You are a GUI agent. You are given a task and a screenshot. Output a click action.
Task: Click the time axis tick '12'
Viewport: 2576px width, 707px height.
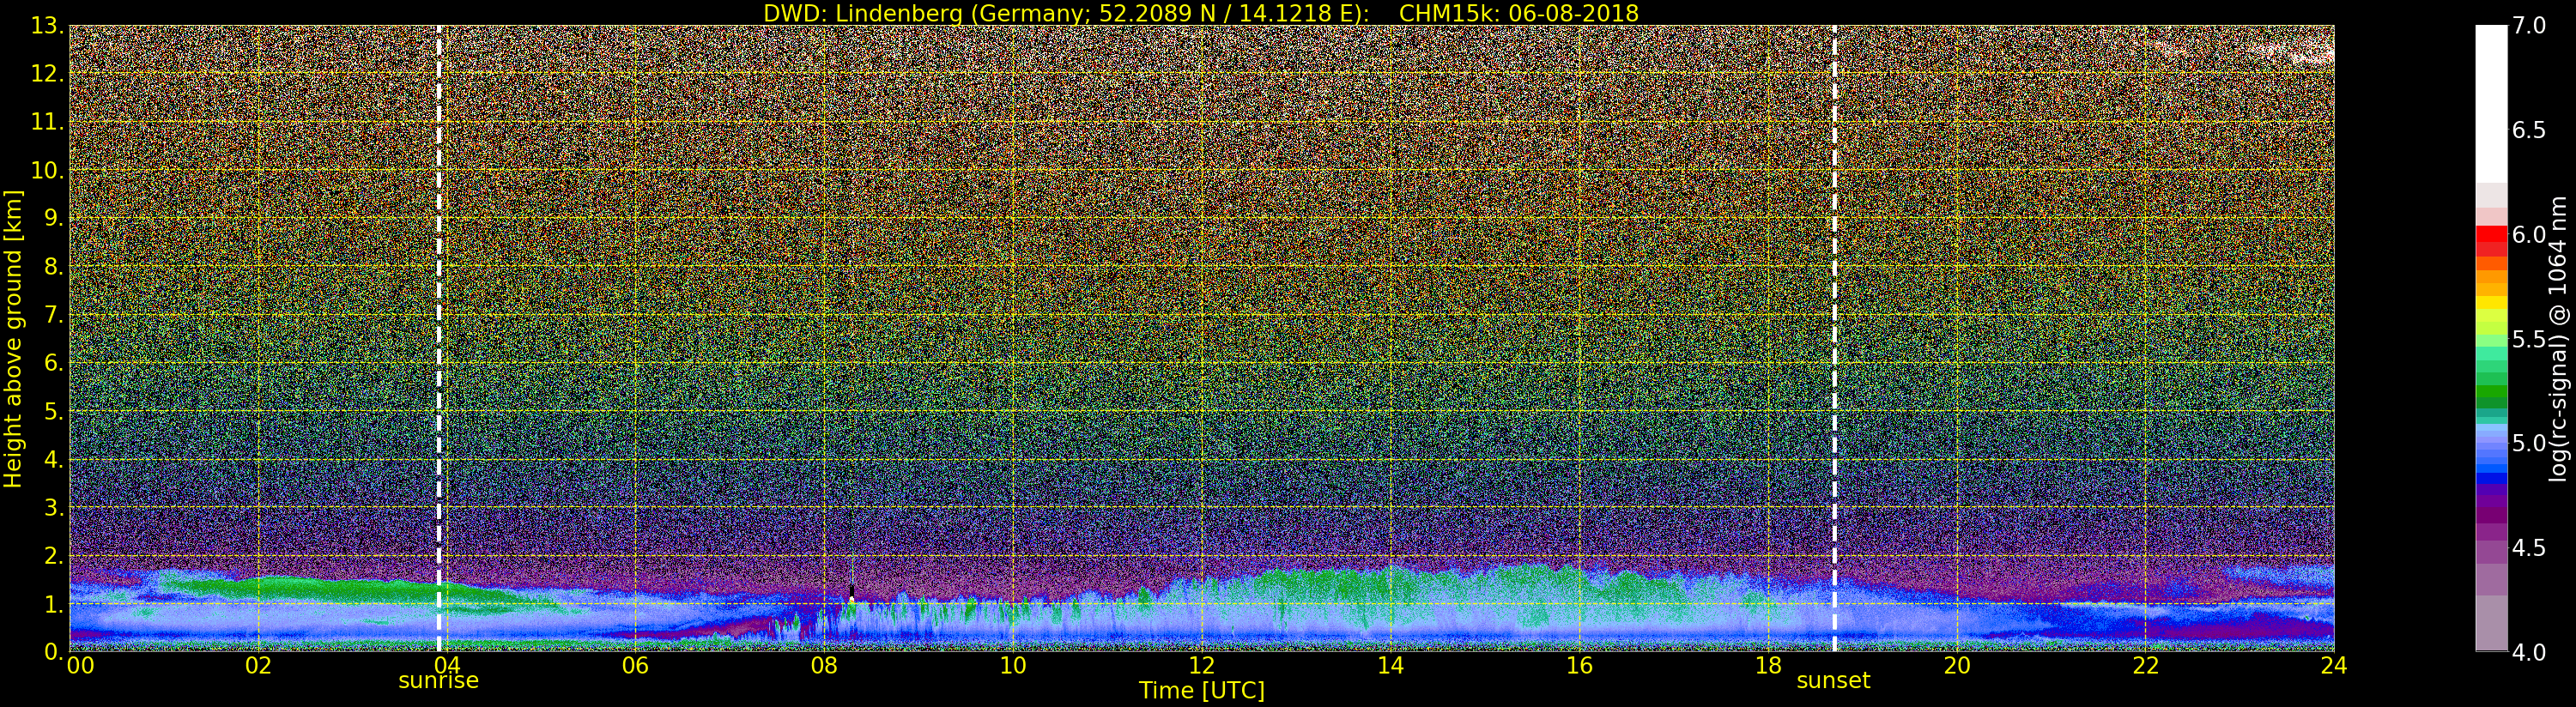pyautogui.click(x=1201, y=666)
